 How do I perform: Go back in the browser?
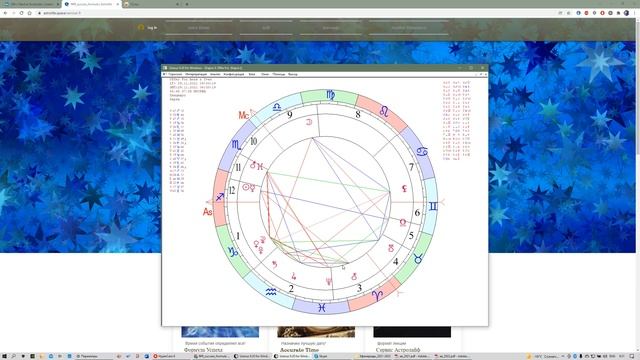[5, 13]
